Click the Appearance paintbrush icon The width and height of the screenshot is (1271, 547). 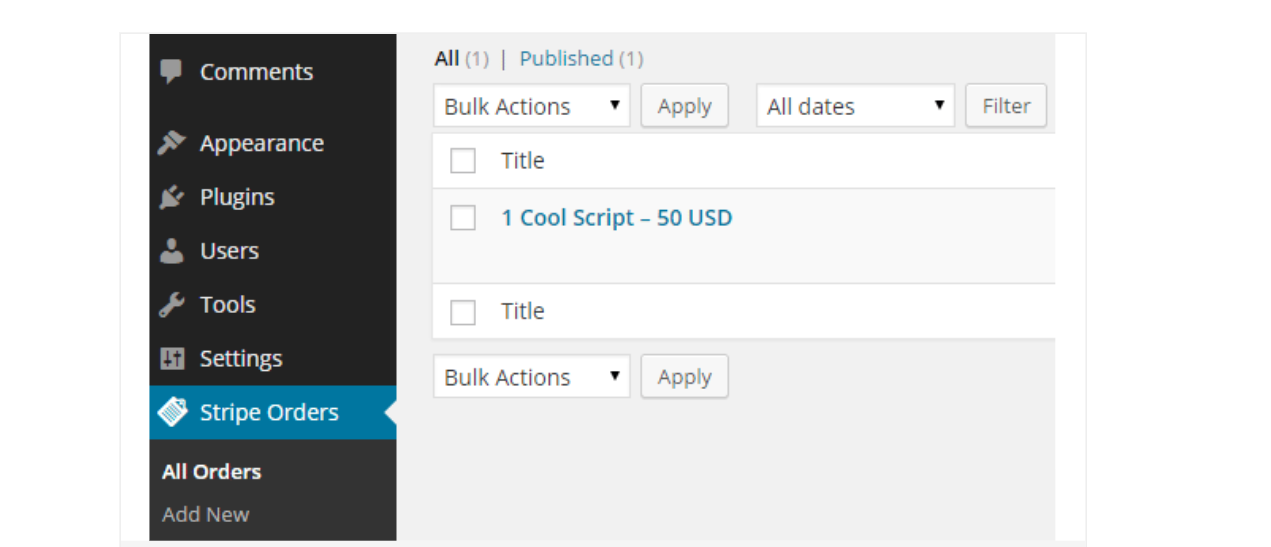pos(172,143)
